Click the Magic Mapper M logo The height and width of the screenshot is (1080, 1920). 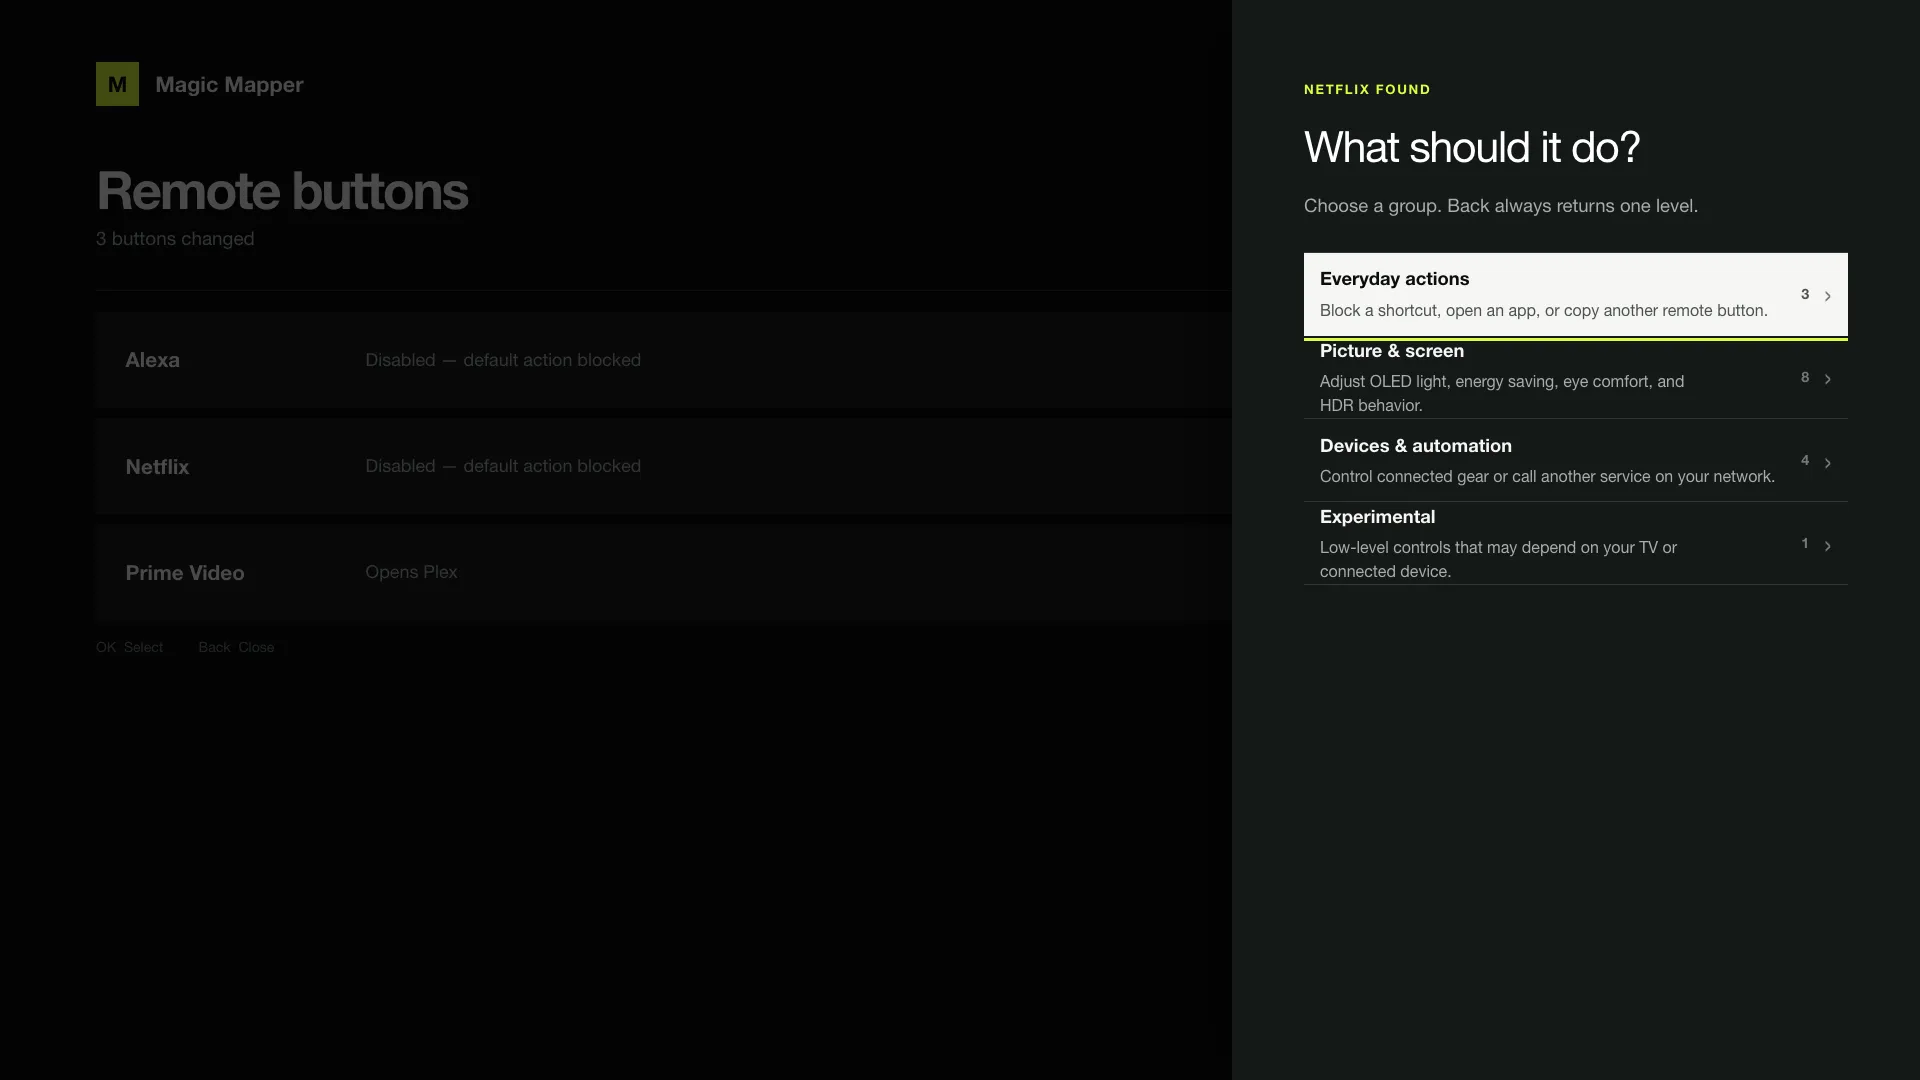pos(117,84)
